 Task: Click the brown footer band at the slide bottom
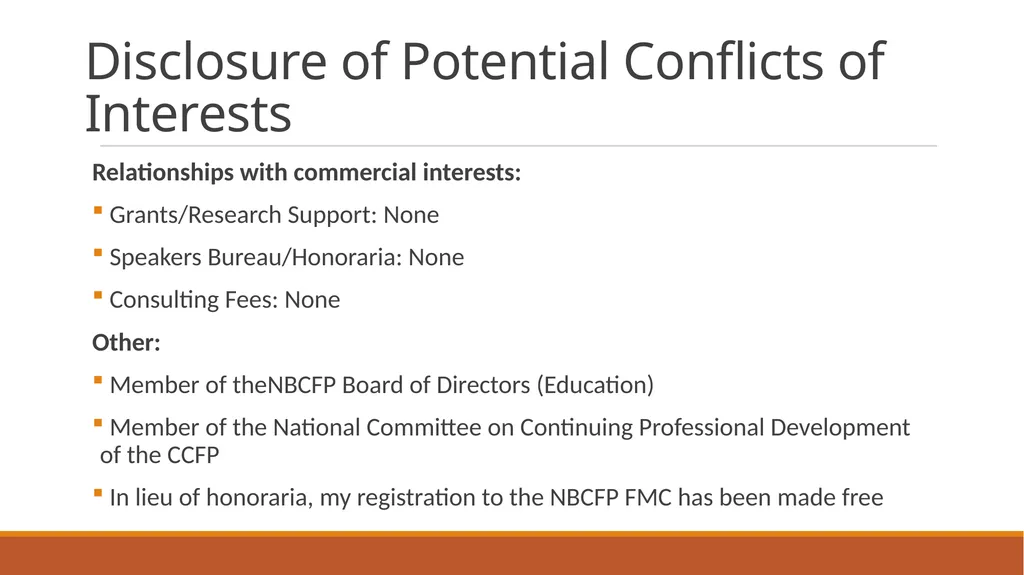512,556
